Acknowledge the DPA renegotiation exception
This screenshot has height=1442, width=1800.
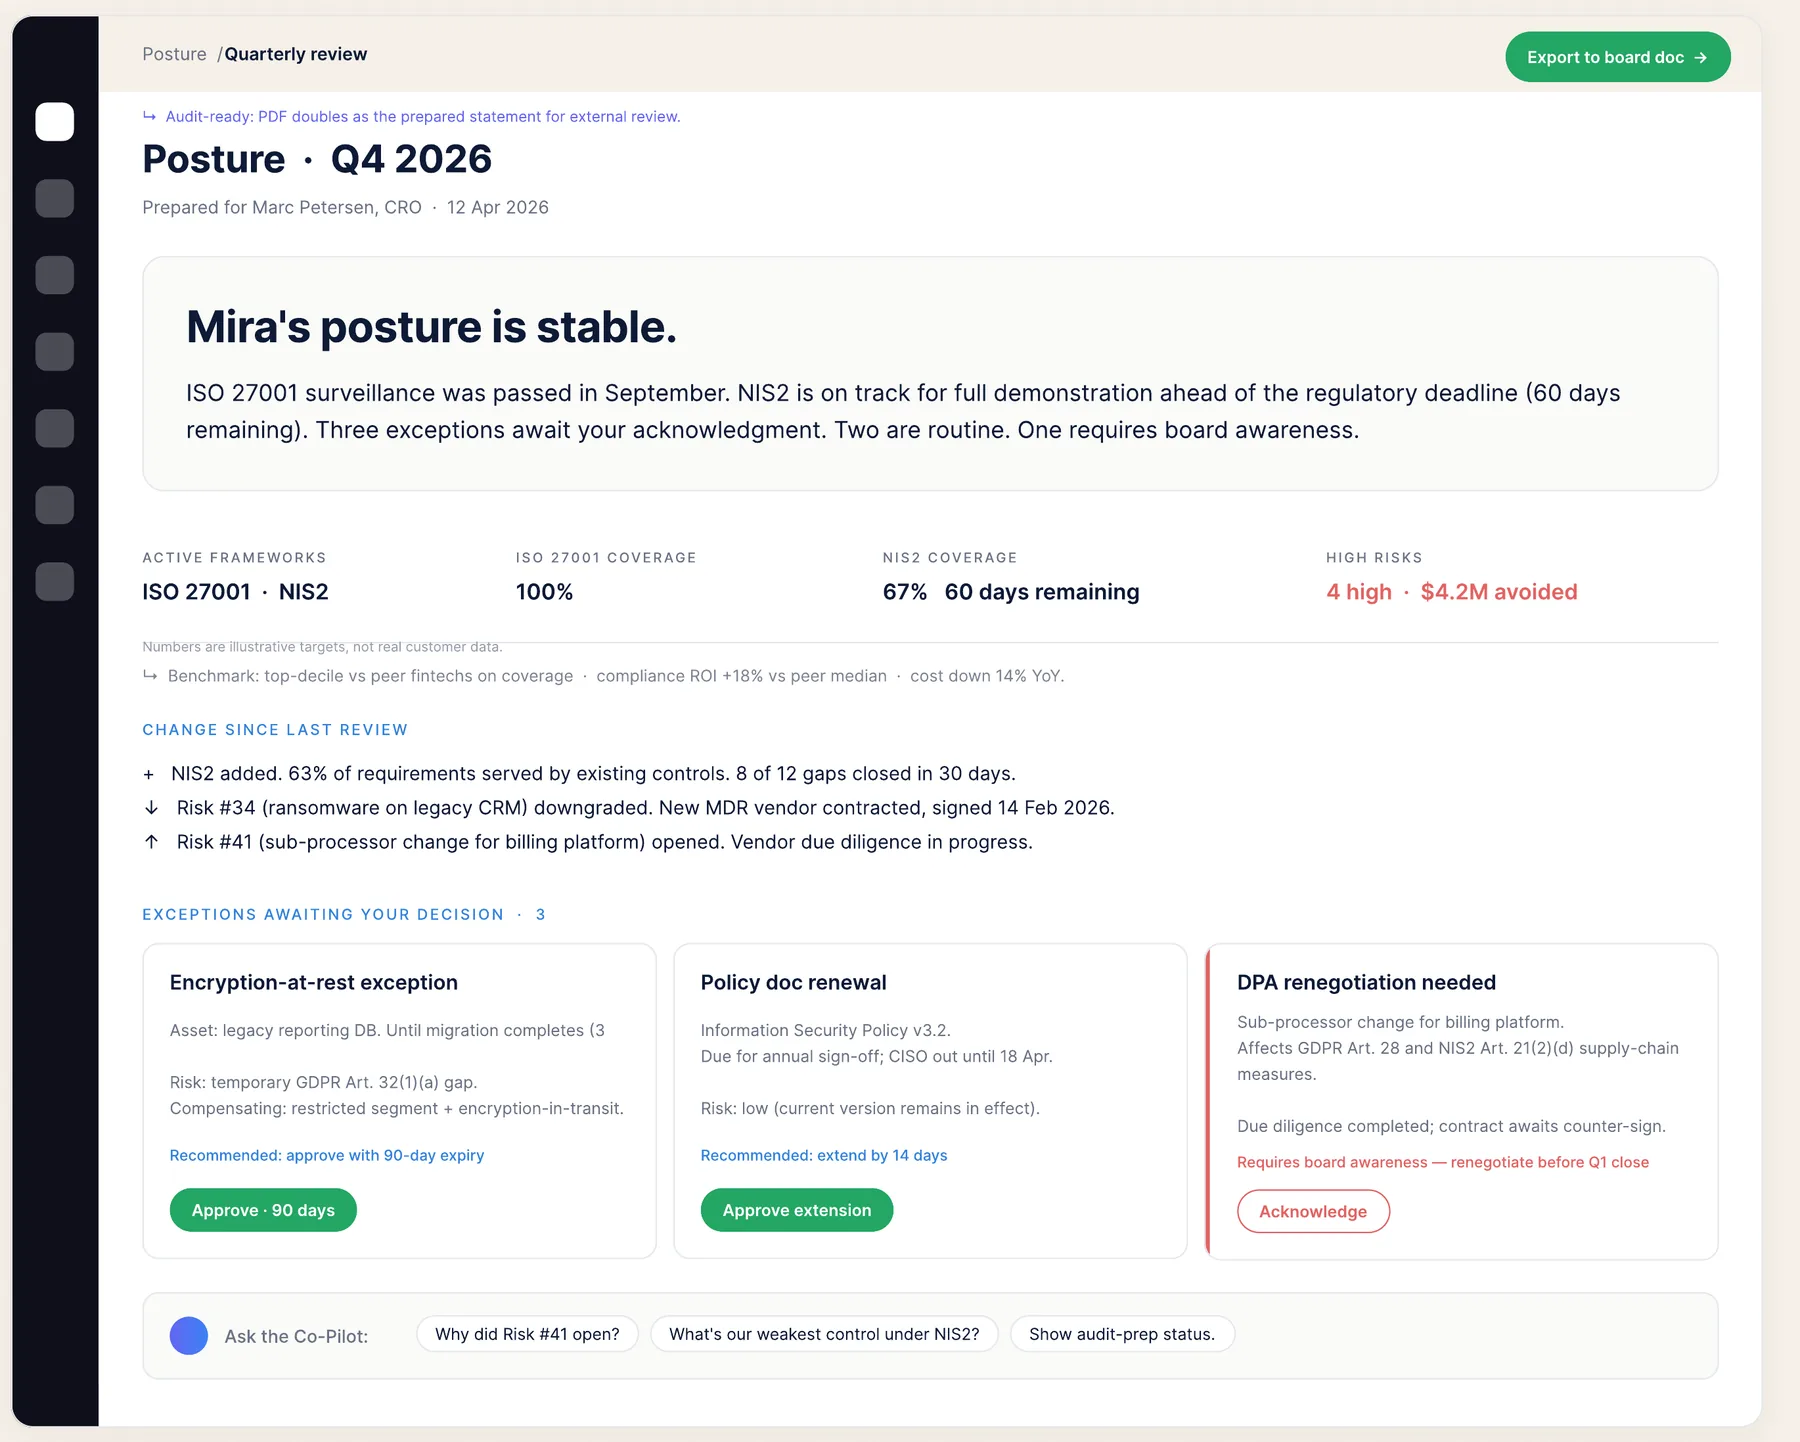point(1313,1211)
